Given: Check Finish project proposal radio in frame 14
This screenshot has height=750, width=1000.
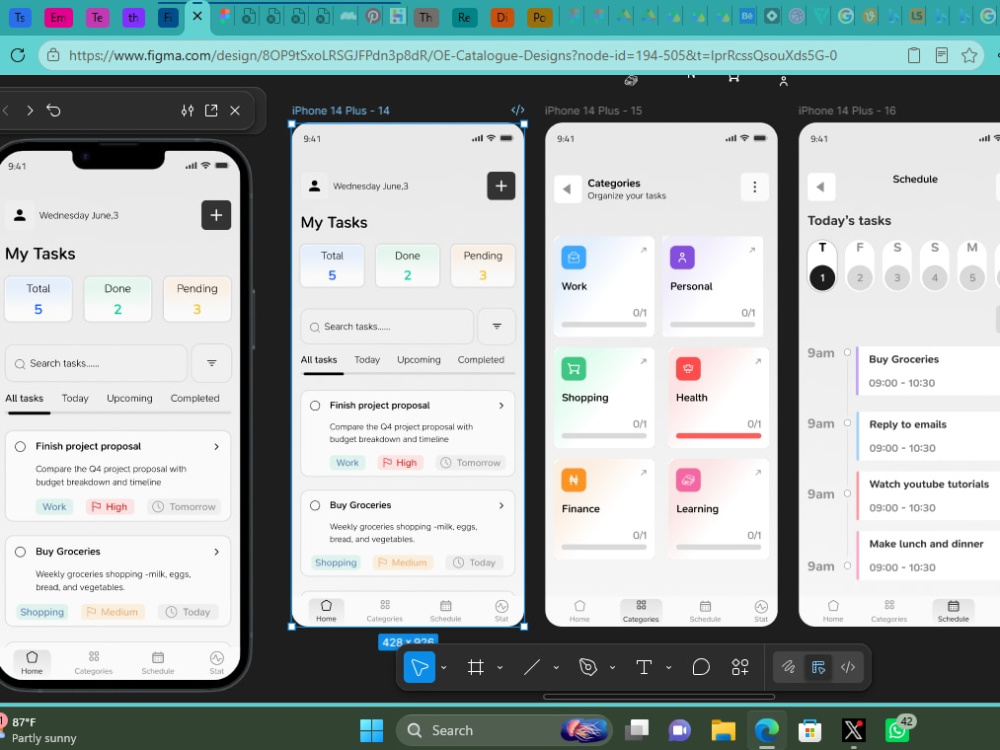Looking at the screenshot, I should click(315, 406).
